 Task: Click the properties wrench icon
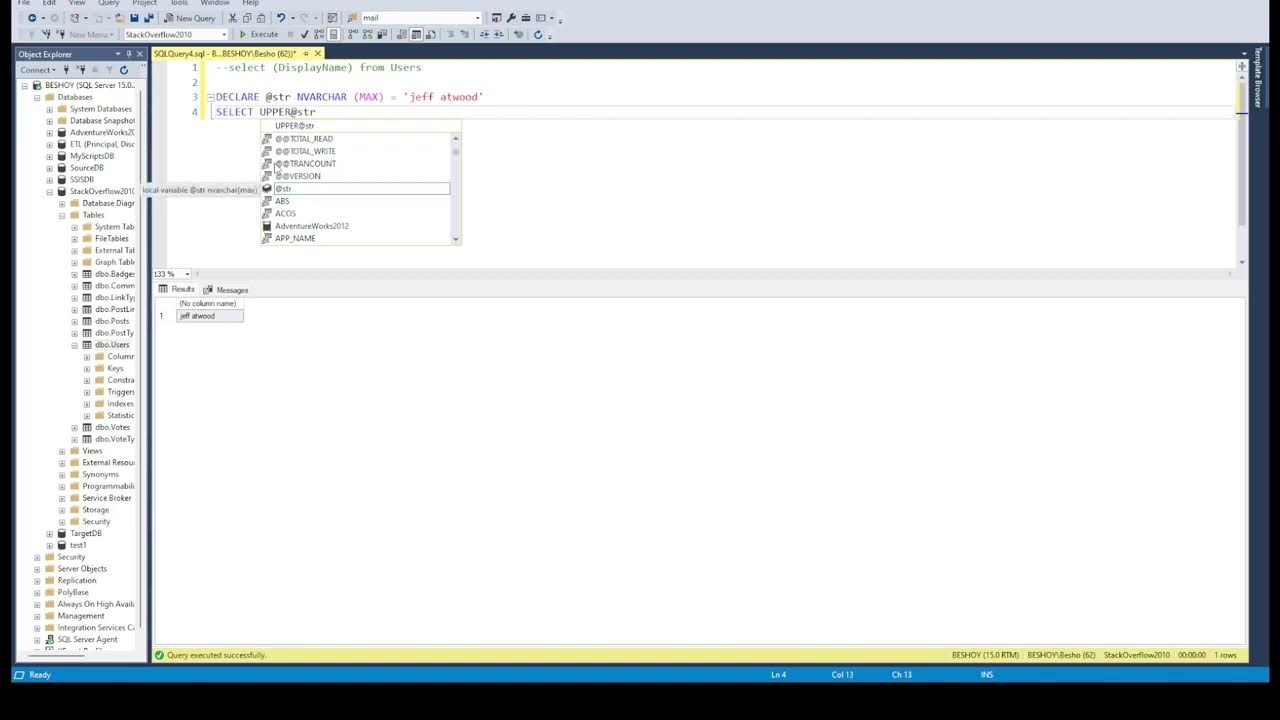[x=511, y=18]
